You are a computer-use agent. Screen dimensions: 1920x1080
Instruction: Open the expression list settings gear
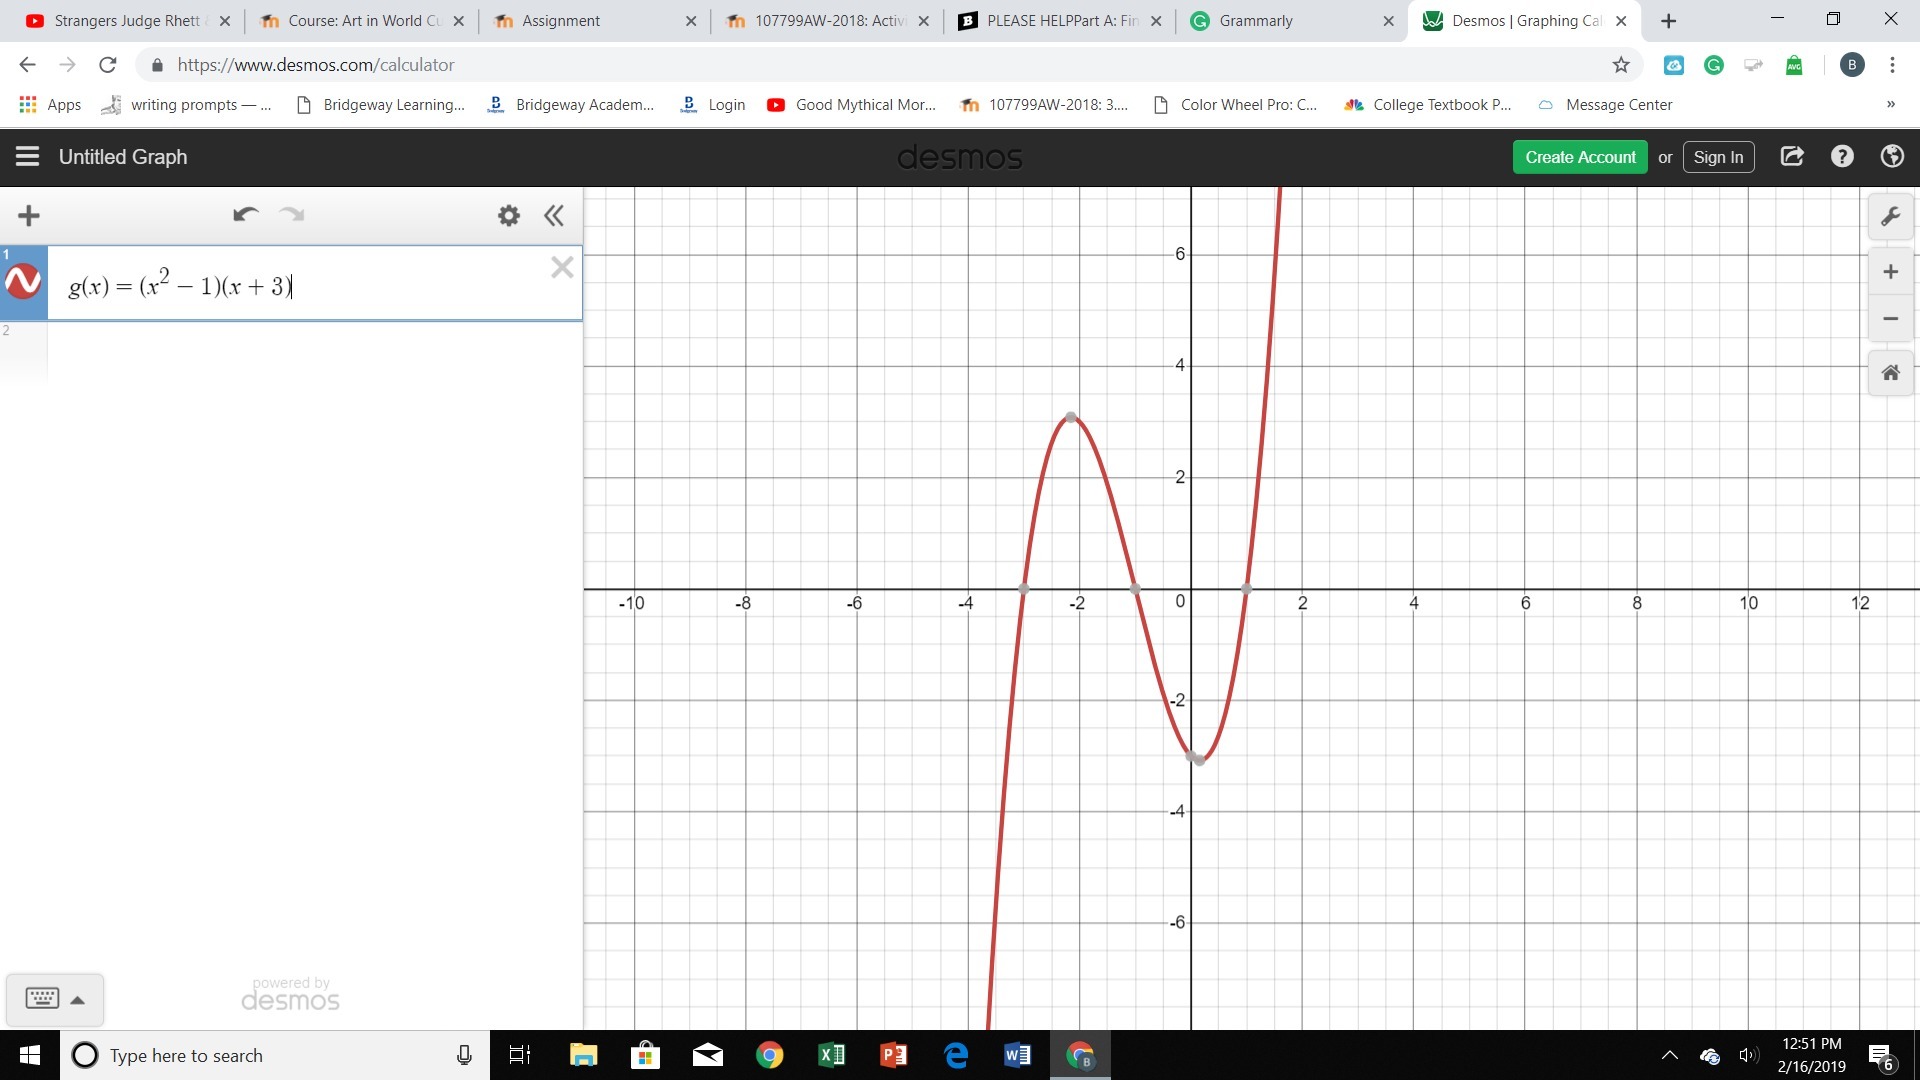click(509, 215)
